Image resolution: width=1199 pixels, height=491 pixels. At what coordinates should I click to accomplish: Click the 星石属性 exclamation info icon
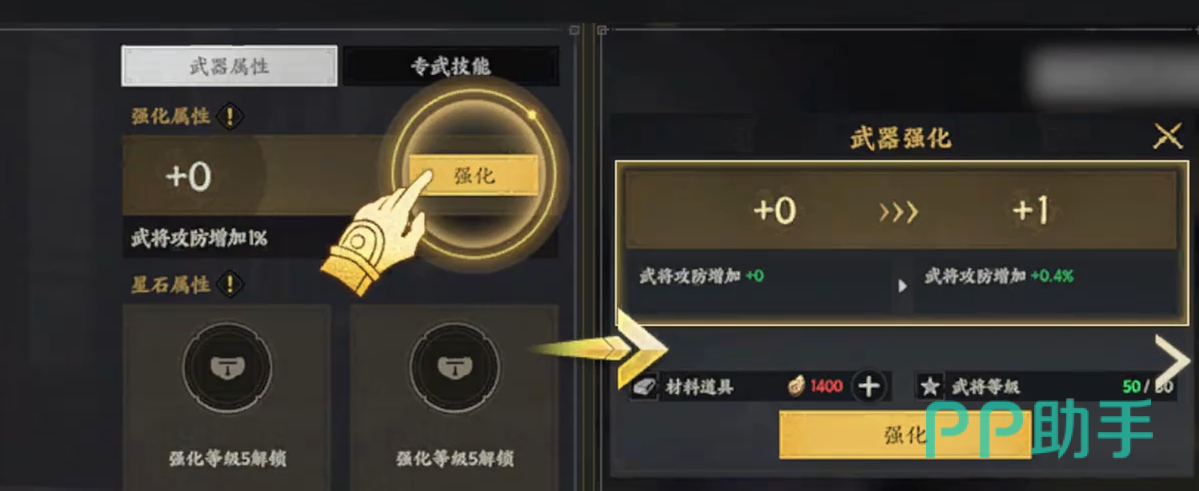click(x=229, y=285)
